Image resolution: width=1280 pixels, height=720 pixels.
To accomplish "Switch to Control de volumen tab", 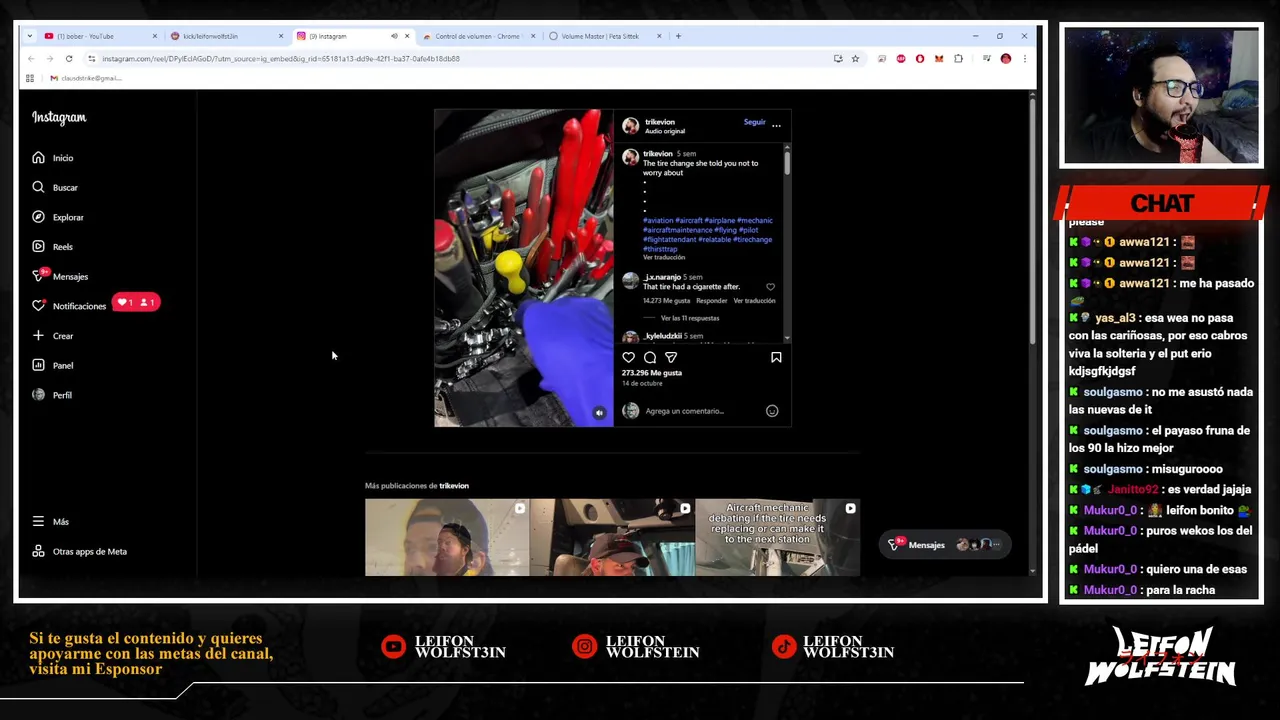I will 477,36.
